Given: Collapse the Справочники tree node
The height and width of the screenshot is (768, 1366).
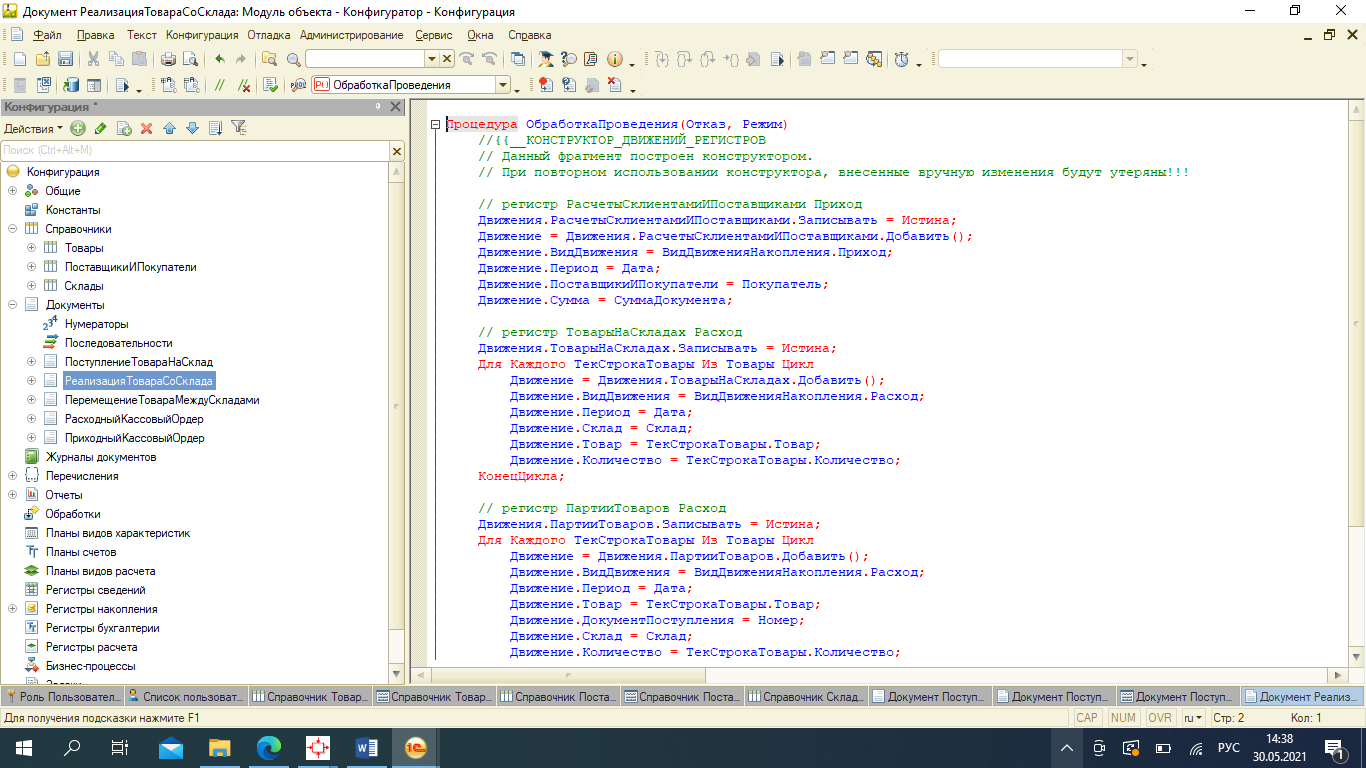Looking at the screenshot, I should pos(12,229).
